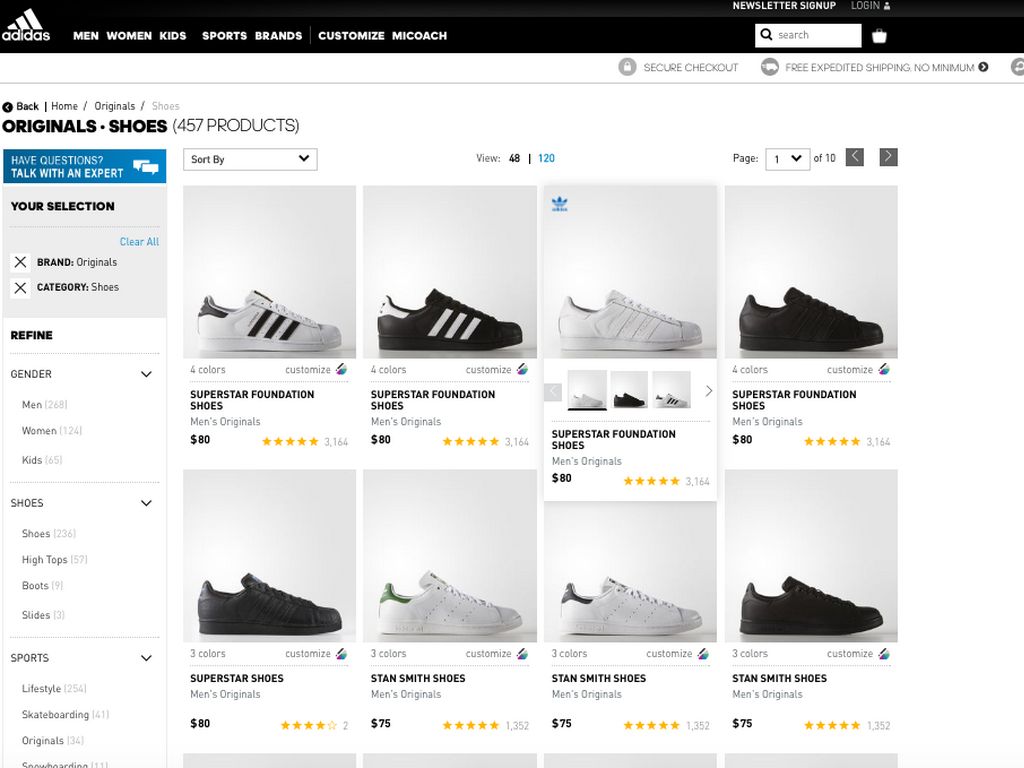Go to next results page arrow
This screenshot has width=1024, height=768.
pos(888,157)
